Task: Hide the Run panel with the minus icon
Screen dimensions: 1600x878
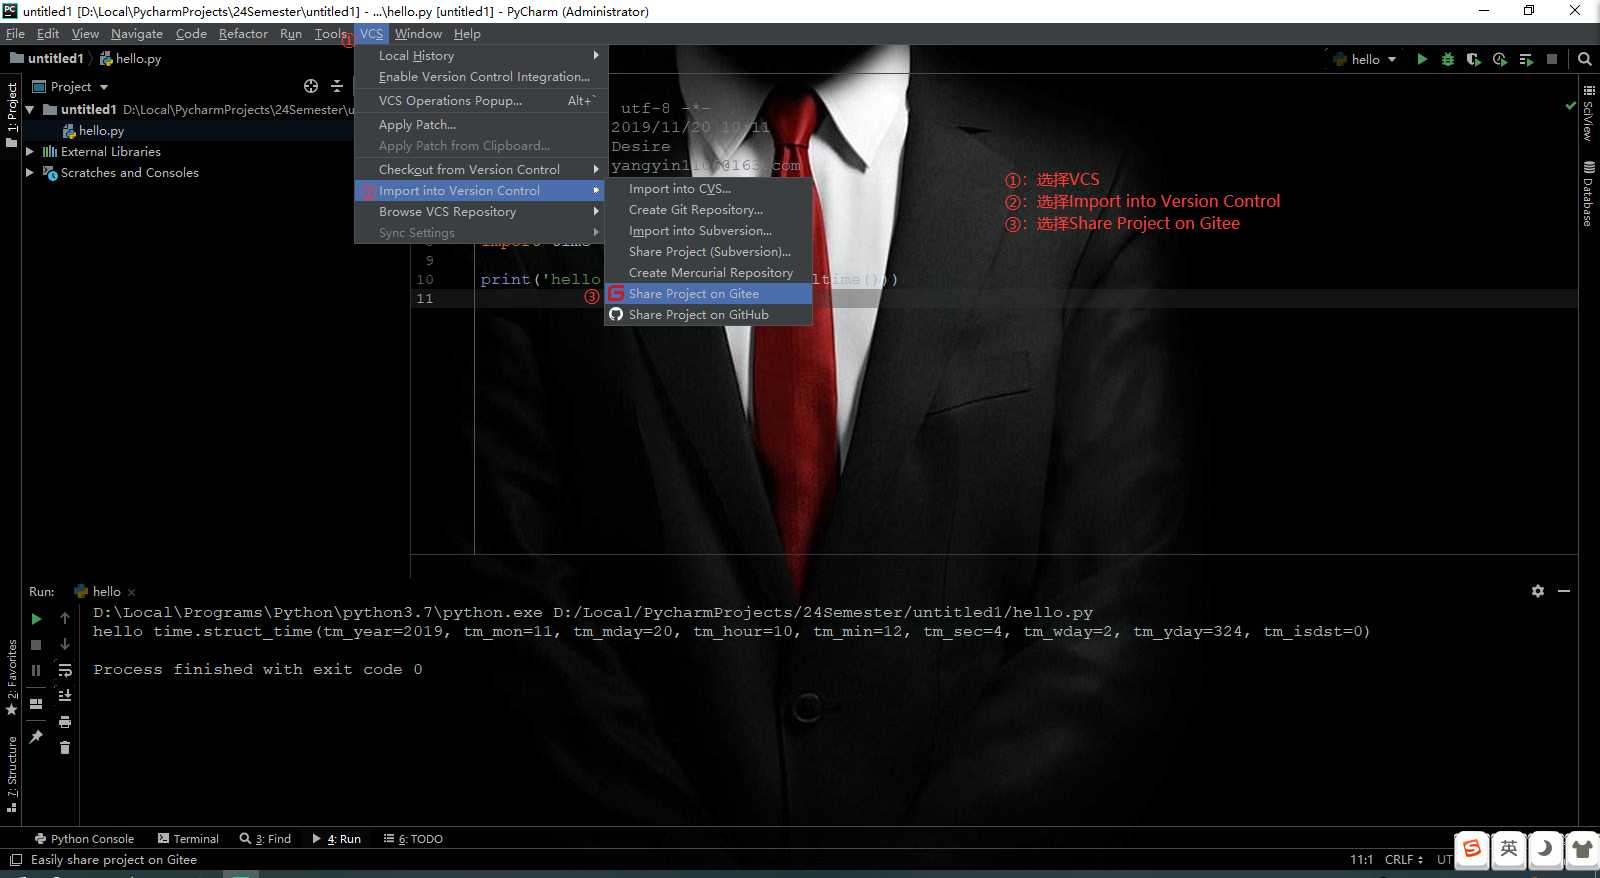Action: click(x=1564, y=591)
